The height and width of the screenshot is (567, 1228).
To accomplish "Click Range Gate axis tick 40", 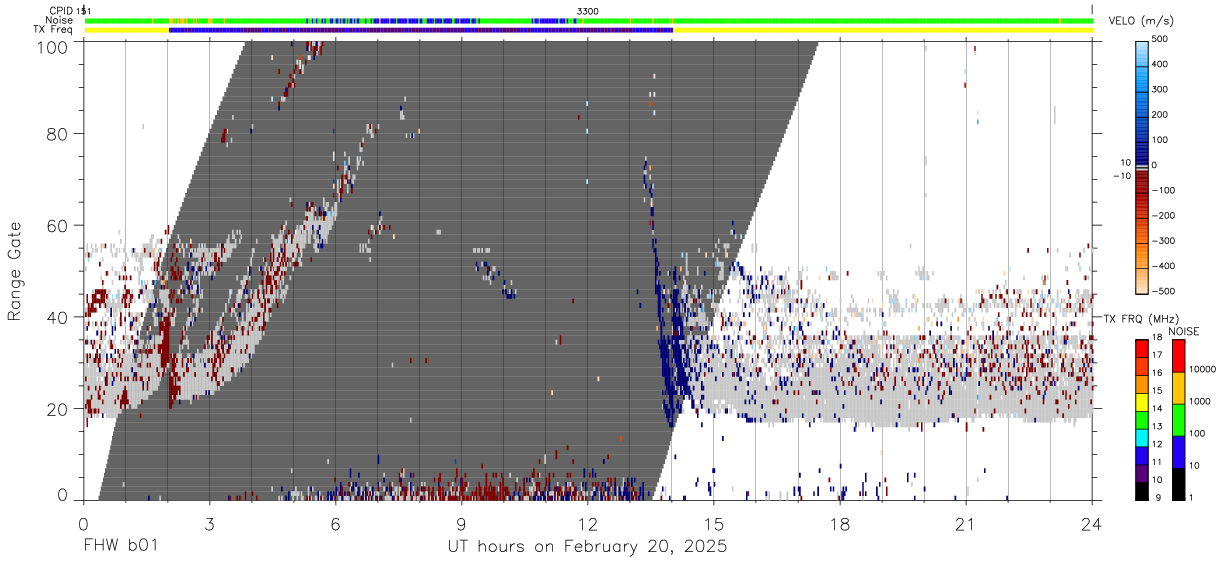I will [59, 317].
